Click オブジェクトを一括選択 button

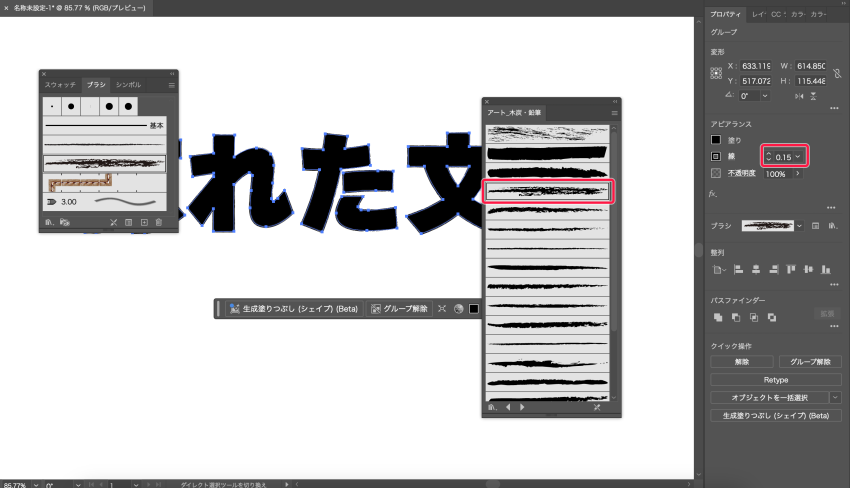point(769,397)
